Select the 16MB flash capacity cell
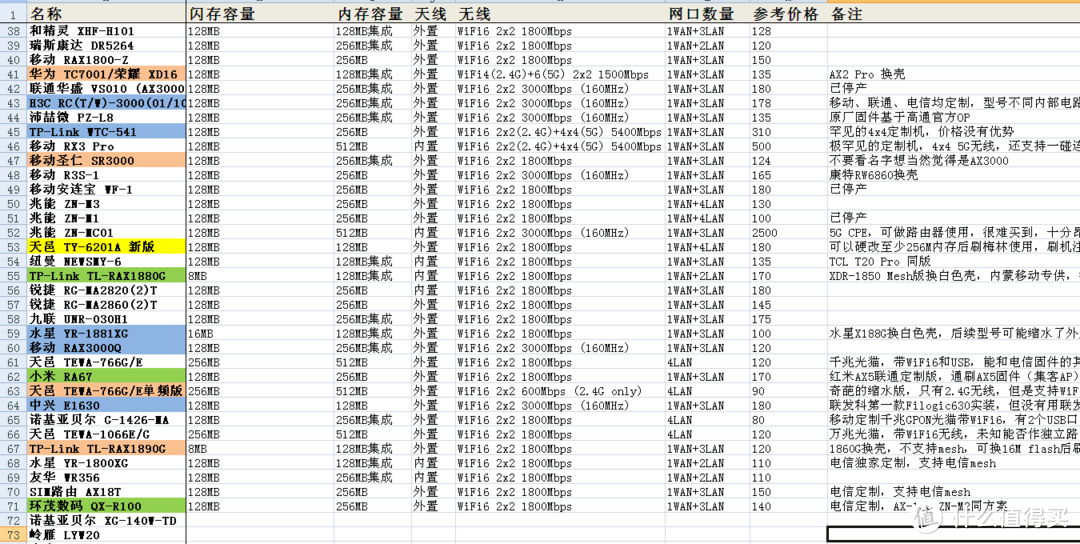The image size is (1080, 544). click(x=260, y=333)
